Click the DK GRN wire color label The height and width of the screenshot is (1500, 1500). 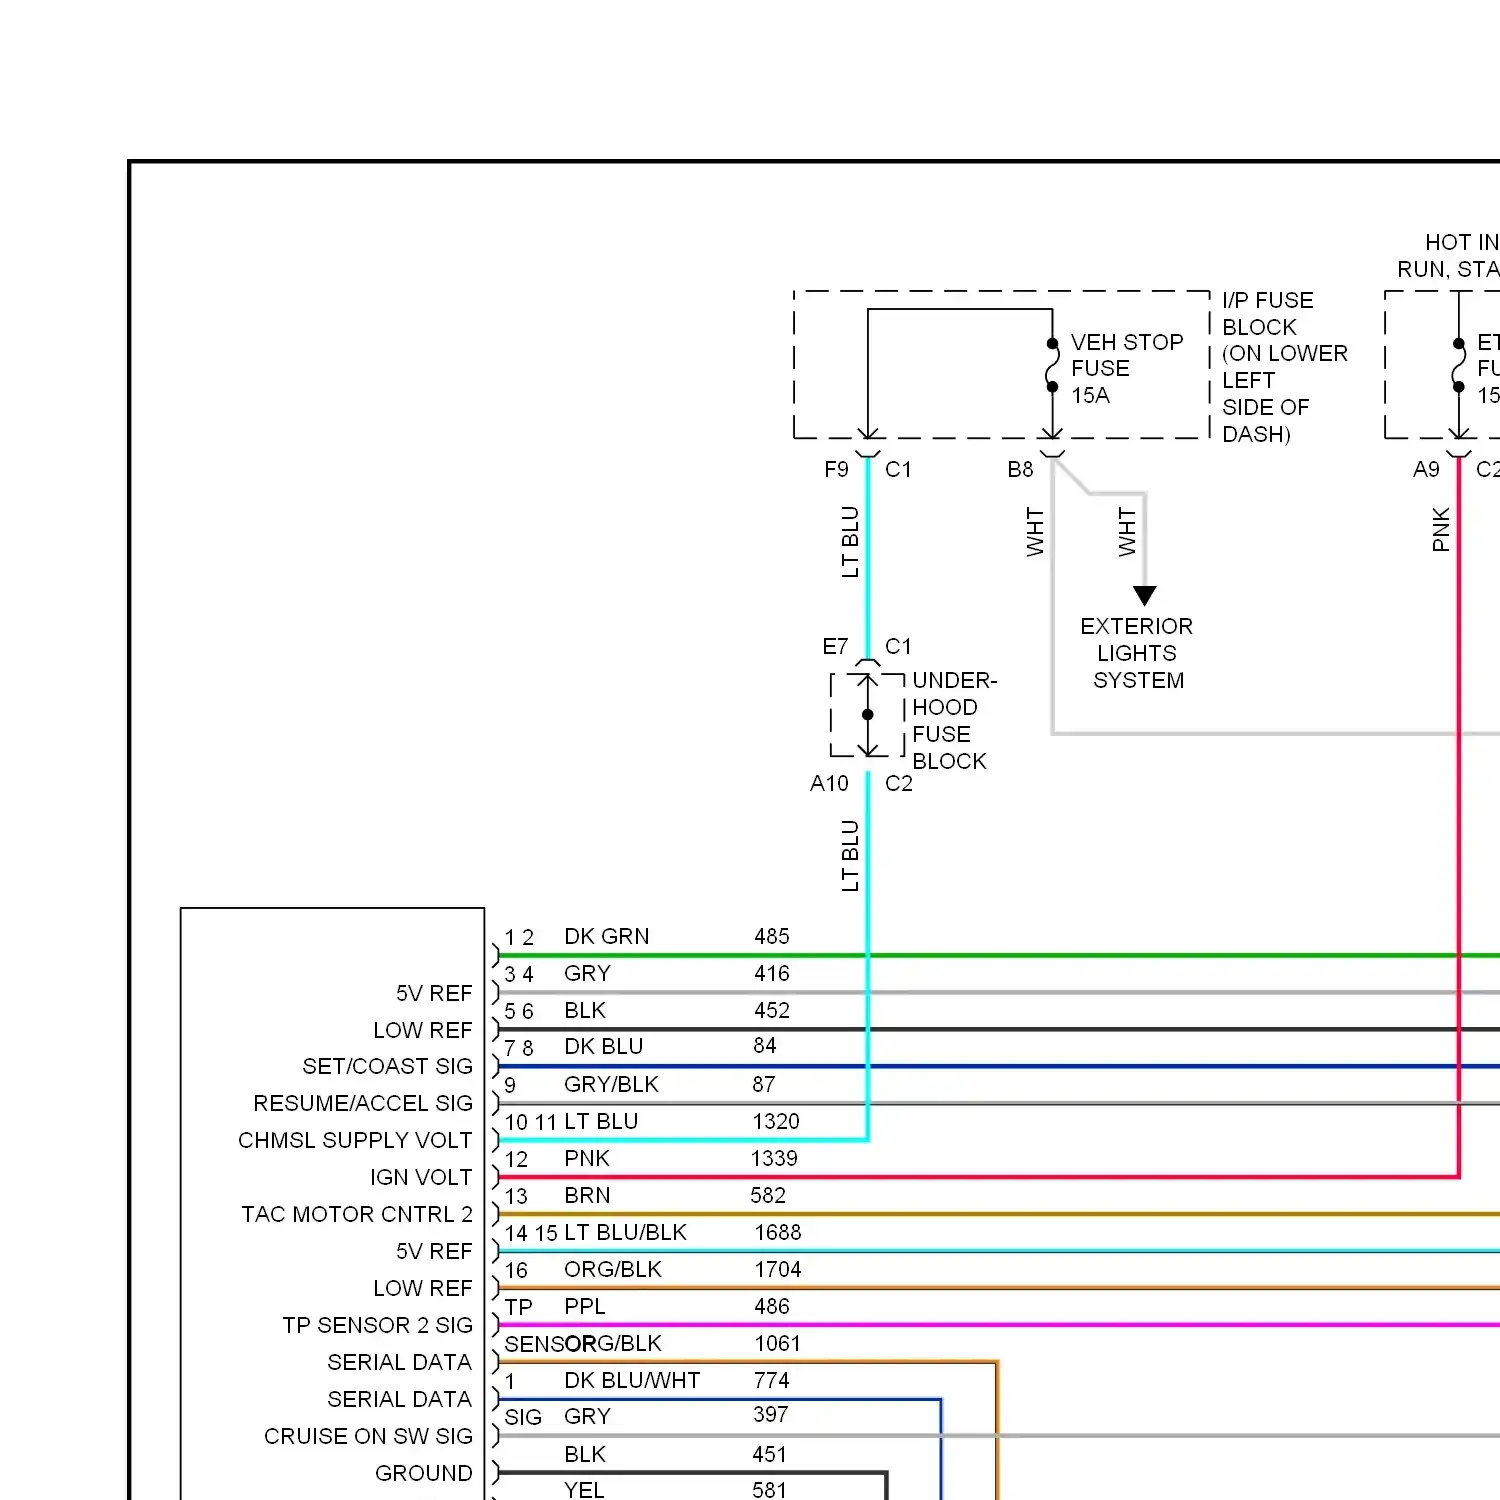[607, 937]
